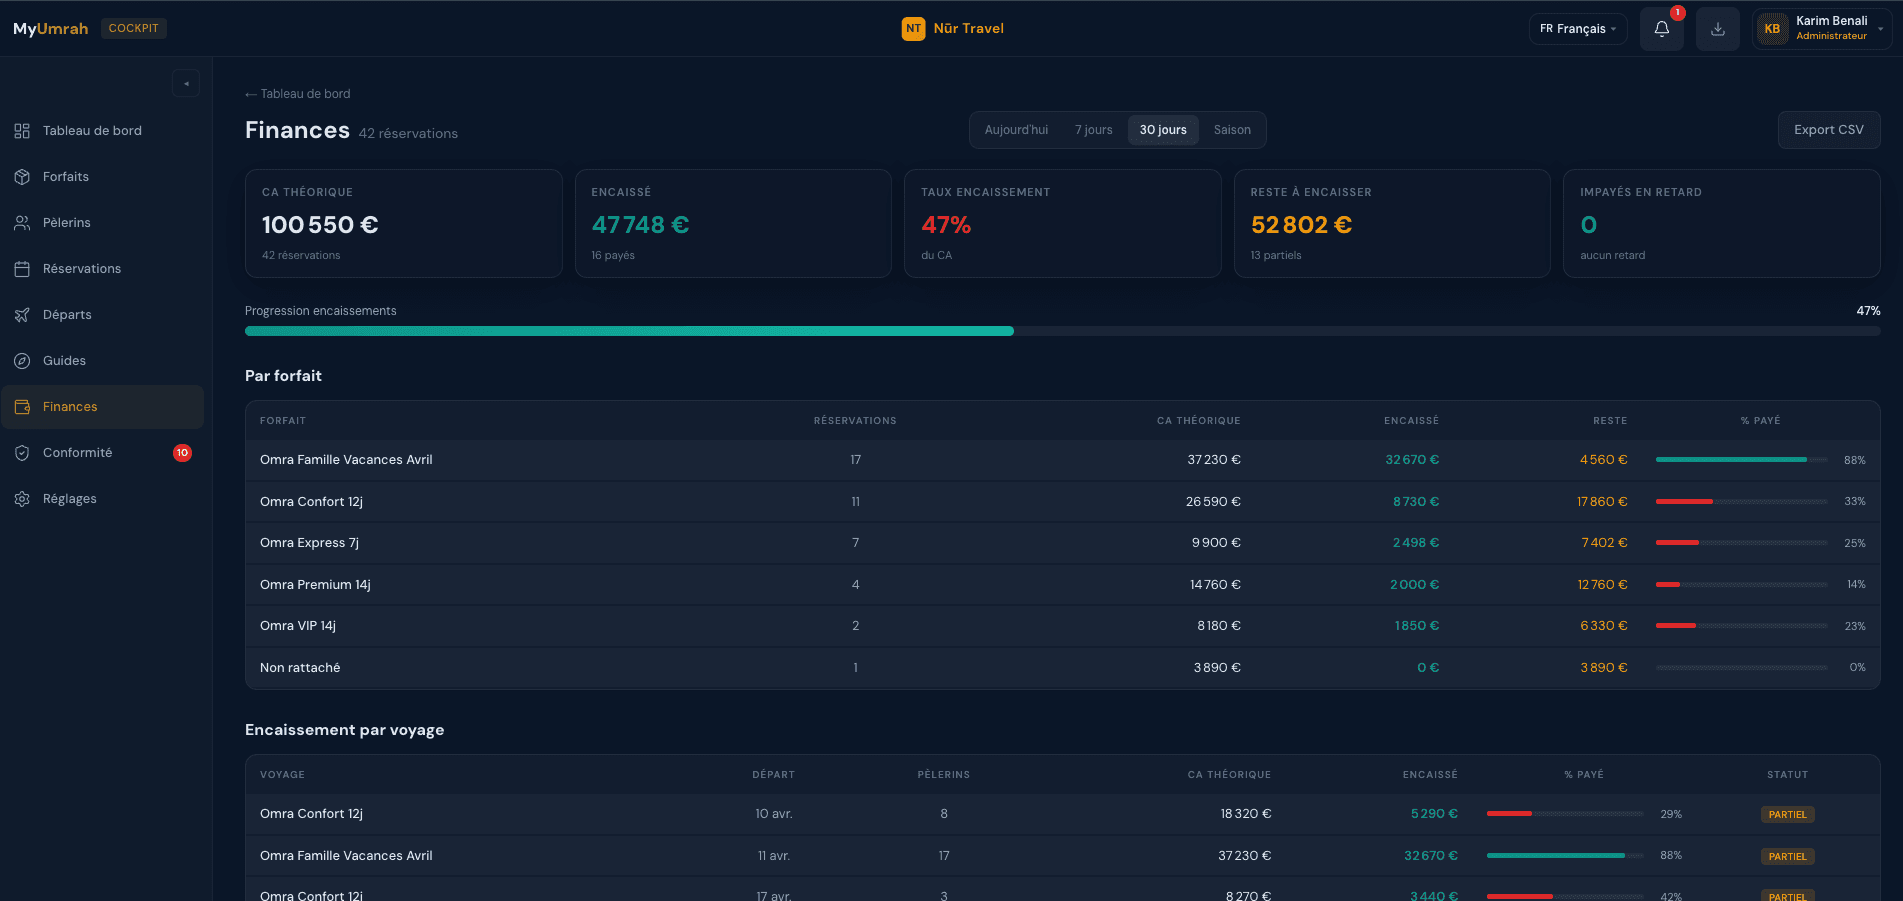Click the Export CSV button
Viewport: 1903px width, 901px height.
(x=1828, y=130)
